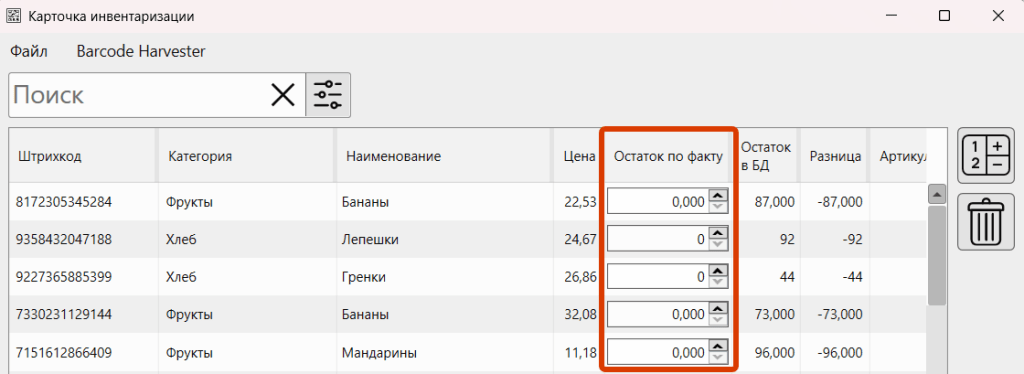Click price value 26,86
The height and width of the screenshot is (374, 1024).
click(x=580, y=277)
